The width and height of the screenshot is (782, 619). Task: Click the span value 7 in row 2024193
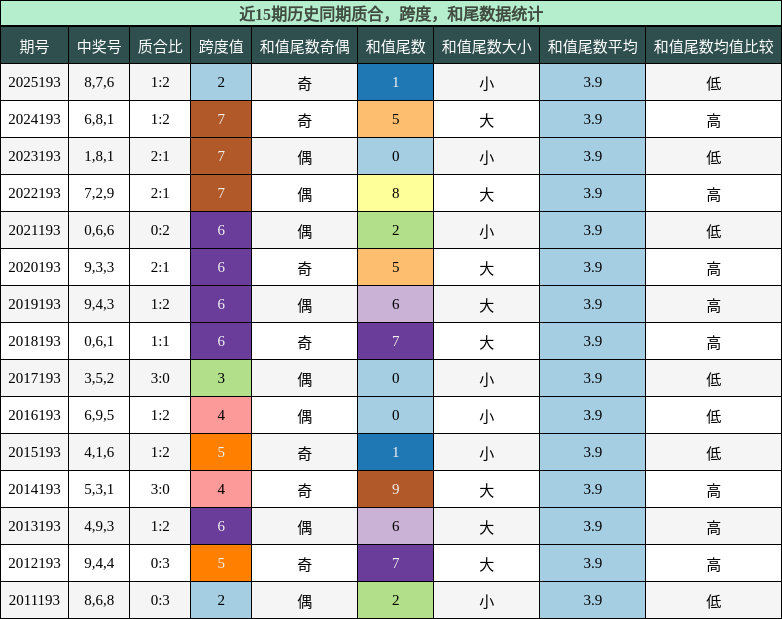[x=221, y=119]
